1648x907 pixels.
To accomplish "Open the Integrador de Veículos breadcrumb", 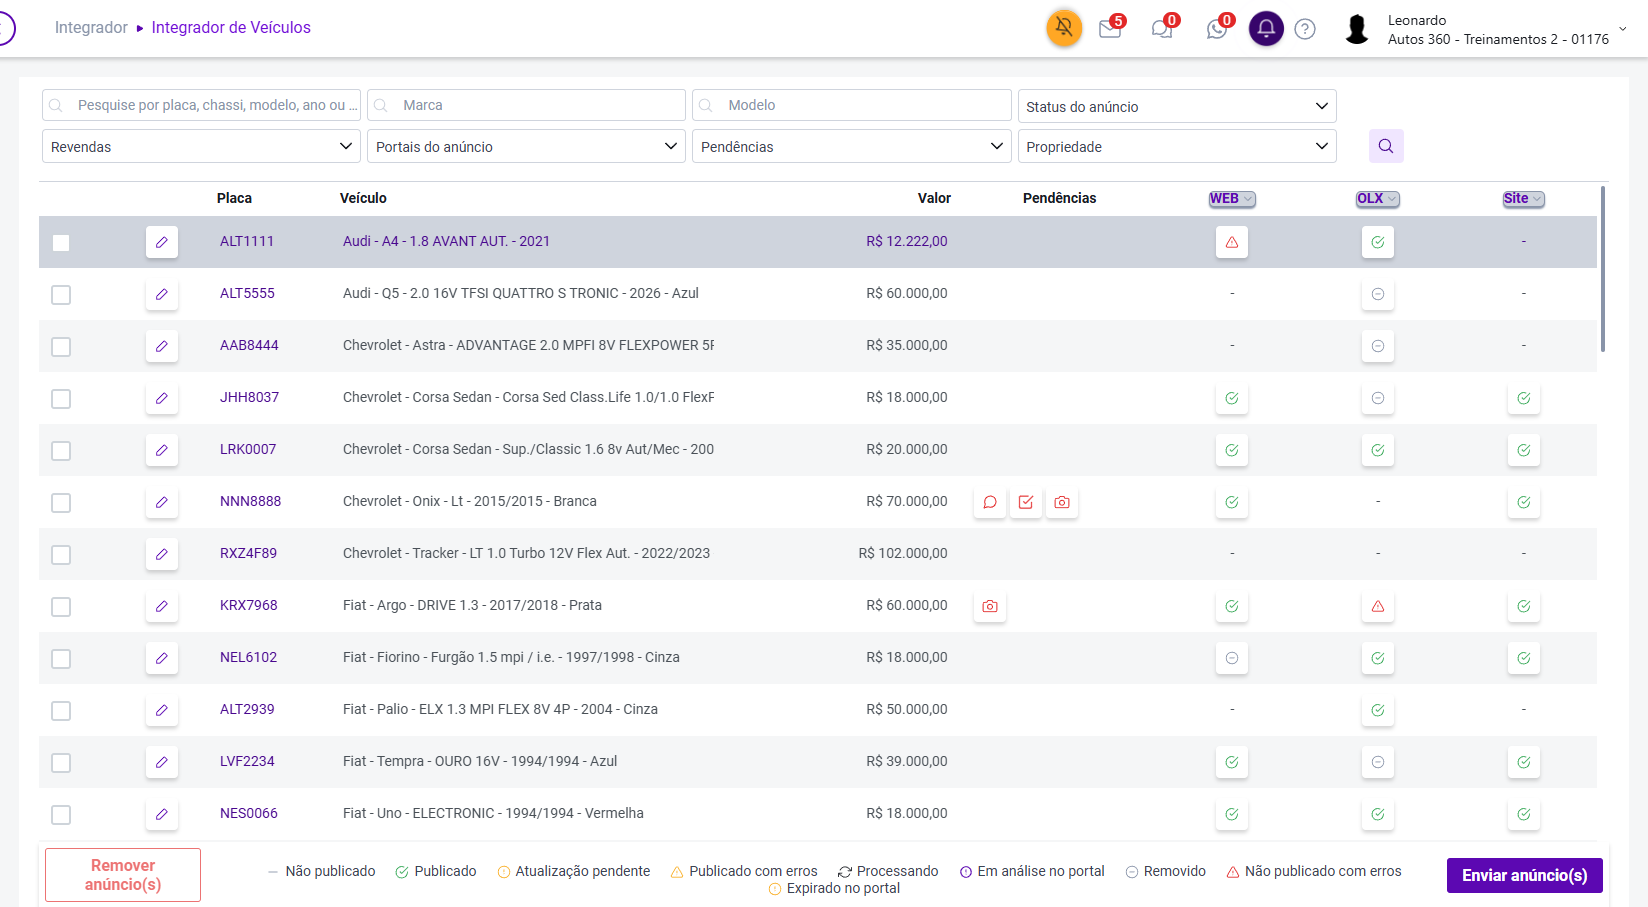I will tap(231, 28).
